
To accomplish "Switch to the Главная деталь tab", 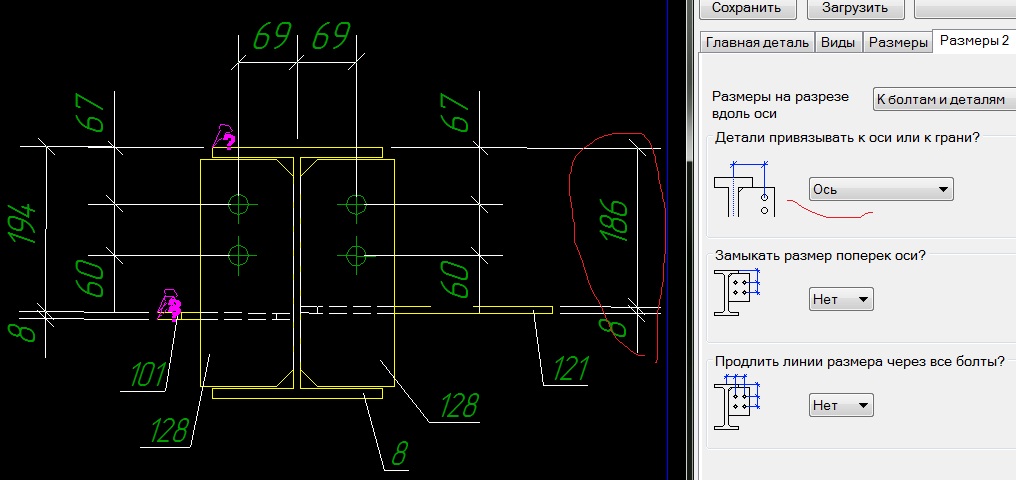I will (757, 42).
